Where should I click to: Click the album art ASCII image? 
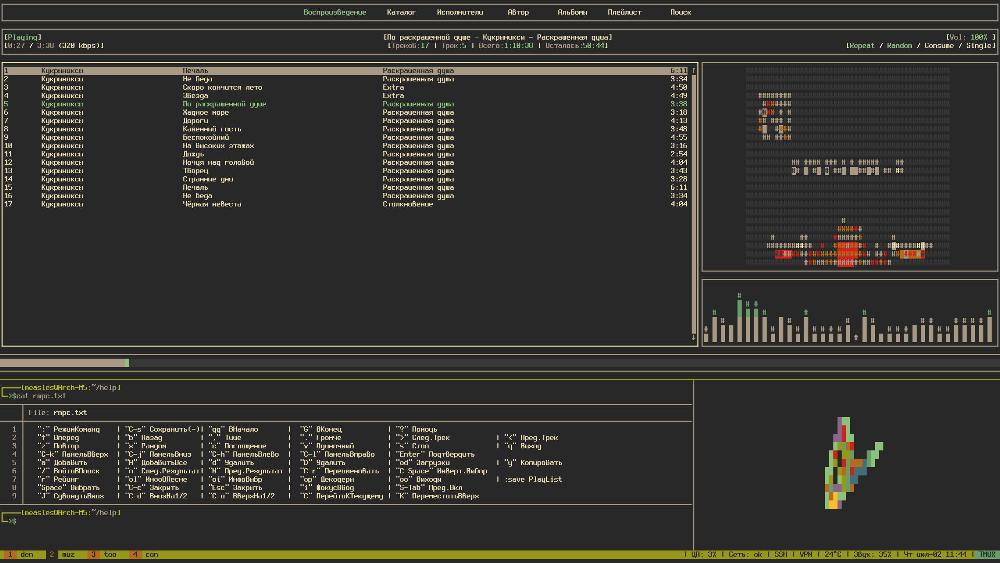(848, 166)
